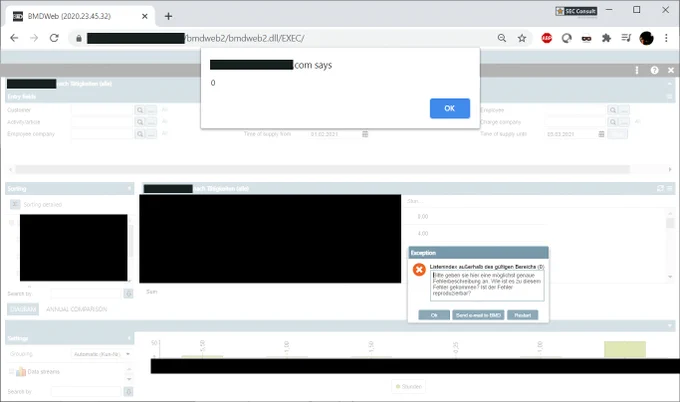Click the Employee ellipsis button
This screenshot has height=402, width=680.
(x=624, y=110)
